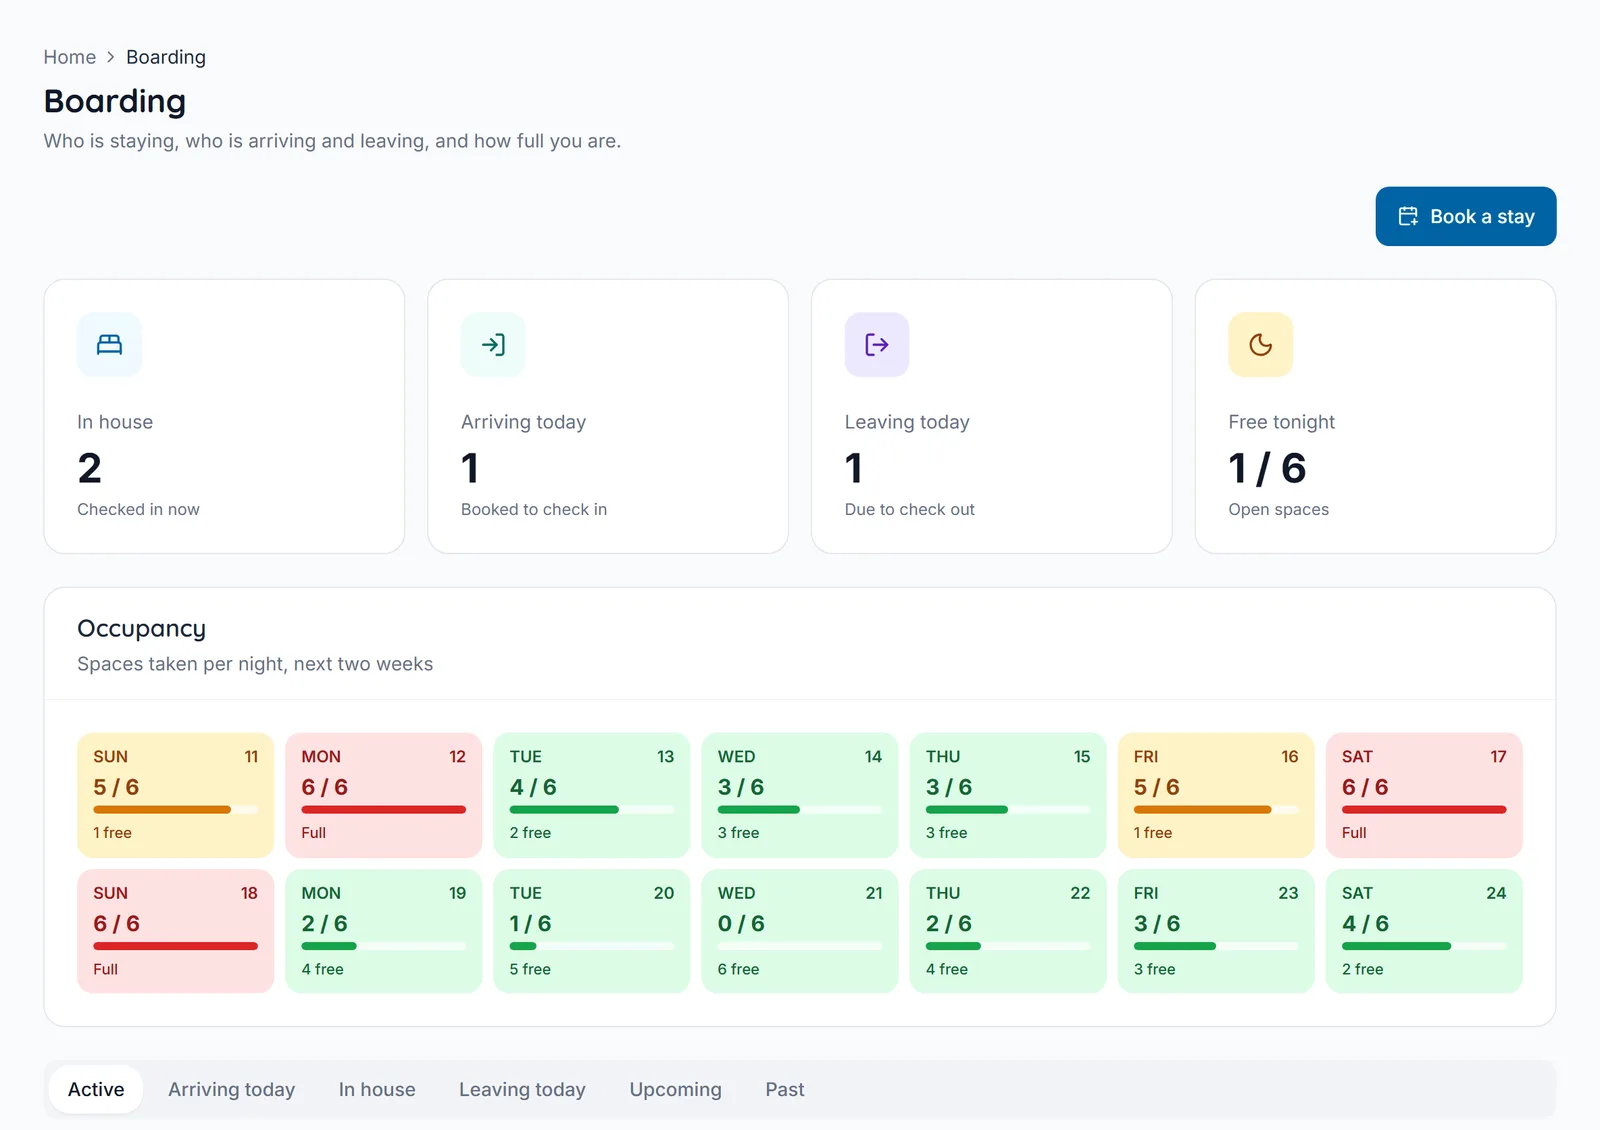Screen dimensions: 1600x1130
Task: Select the Thursday 22 occupancy cell
Action: 1008,931
